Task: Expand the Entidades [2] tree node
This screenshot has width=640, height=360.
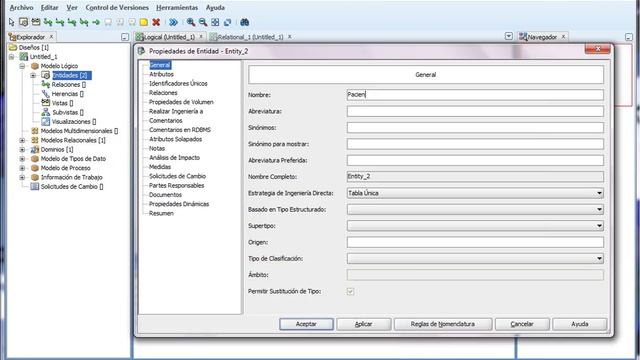Action: [x=33, y=75]
